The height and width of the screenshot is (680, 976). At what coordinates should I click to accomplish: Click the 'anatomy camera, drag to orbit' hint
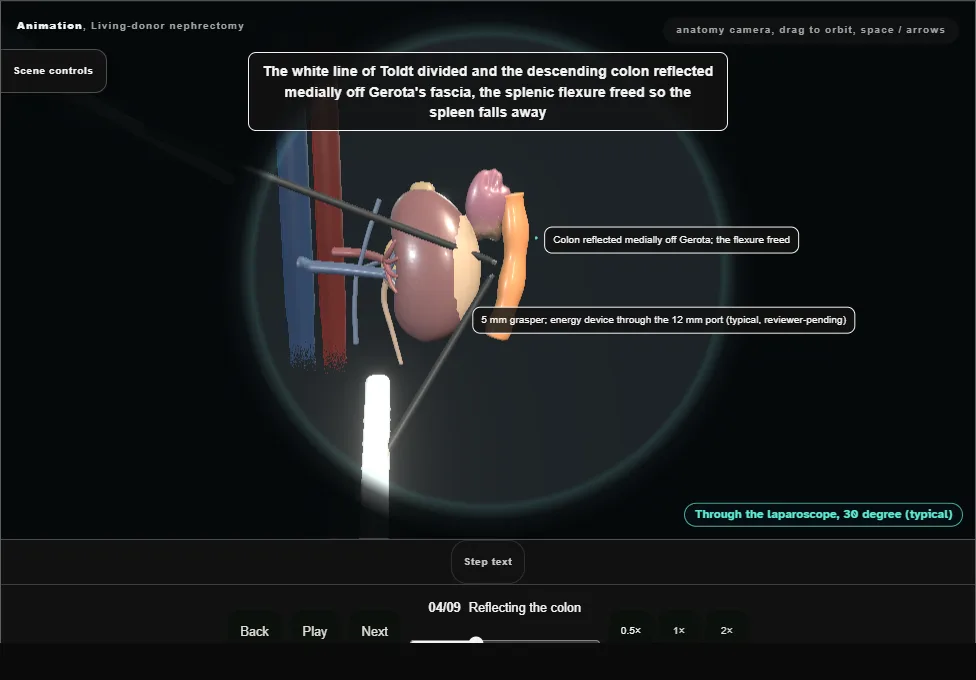(x=810, y=30)
